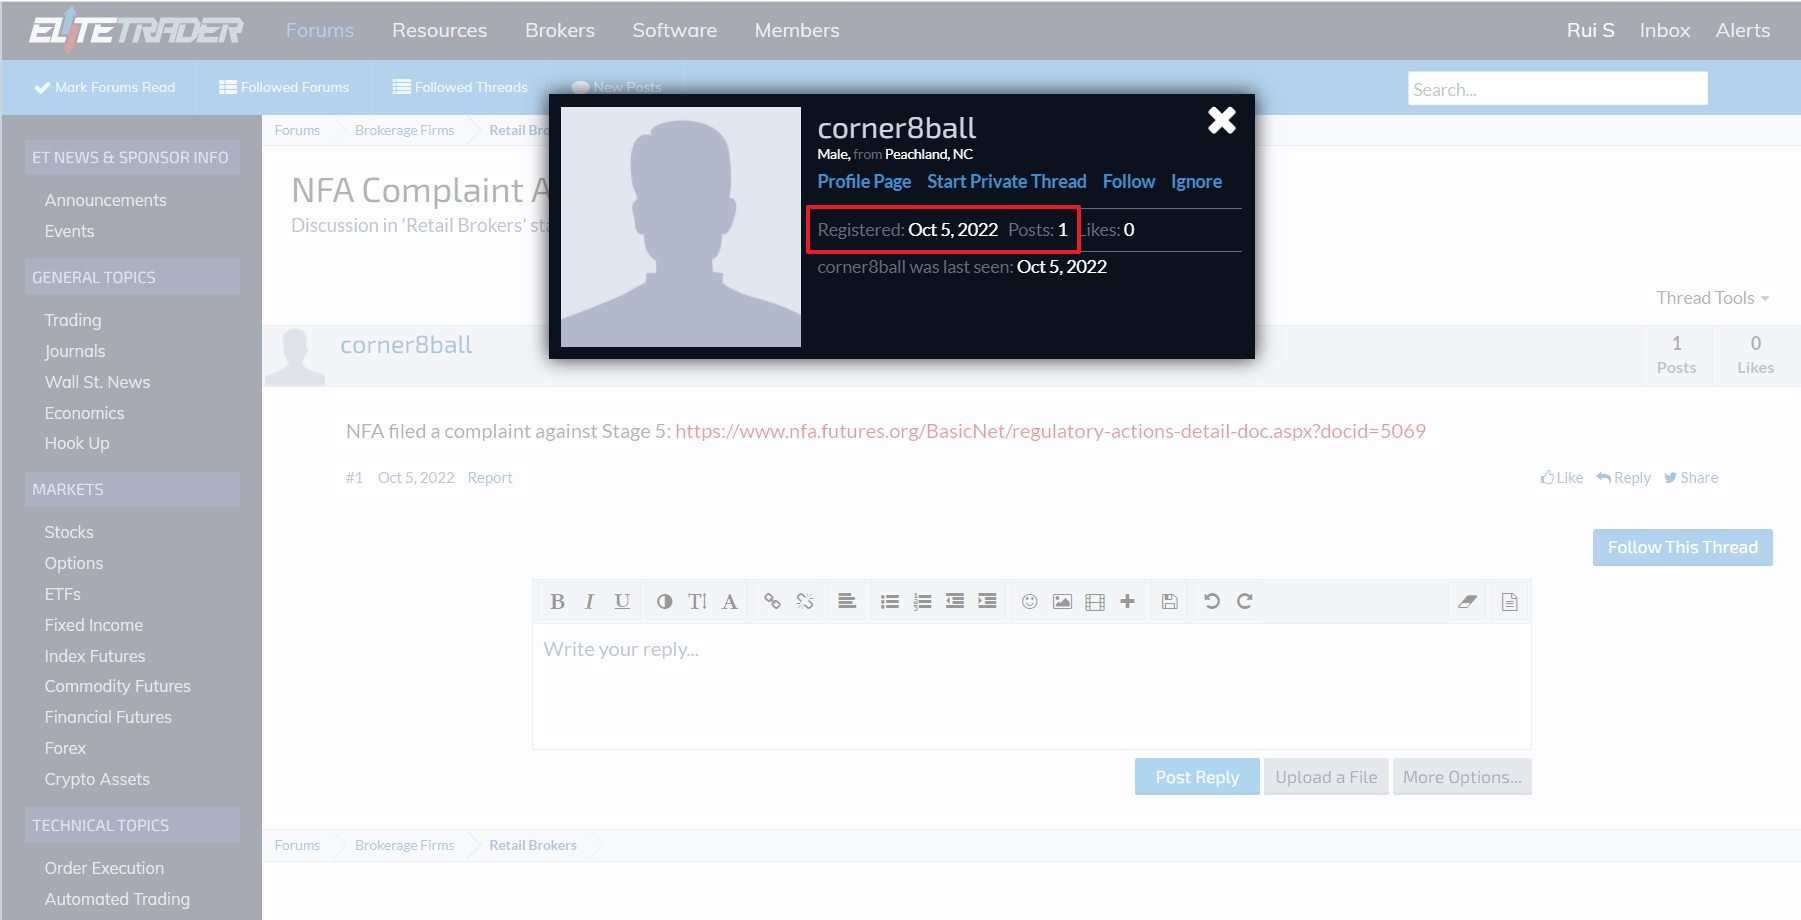Viewport: 1801px width, 920px height.
Task: Redo the last edit in editor
Action: click(1245, 601)
